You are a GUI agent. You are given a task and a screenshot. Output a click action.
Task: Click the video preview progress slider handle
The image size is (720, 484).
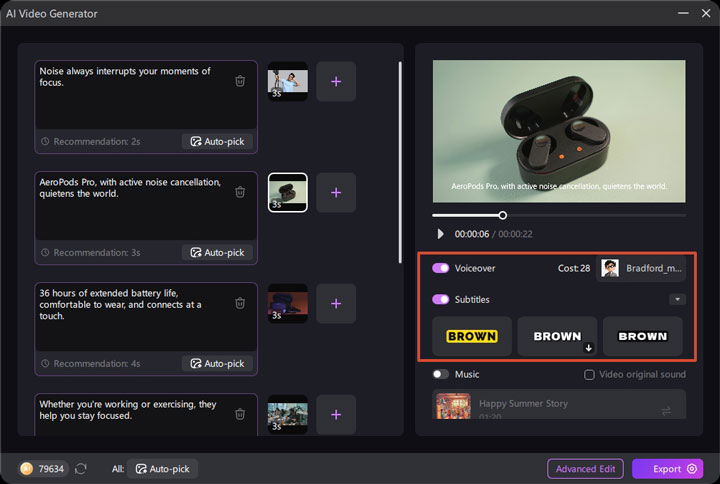point(502,215)
